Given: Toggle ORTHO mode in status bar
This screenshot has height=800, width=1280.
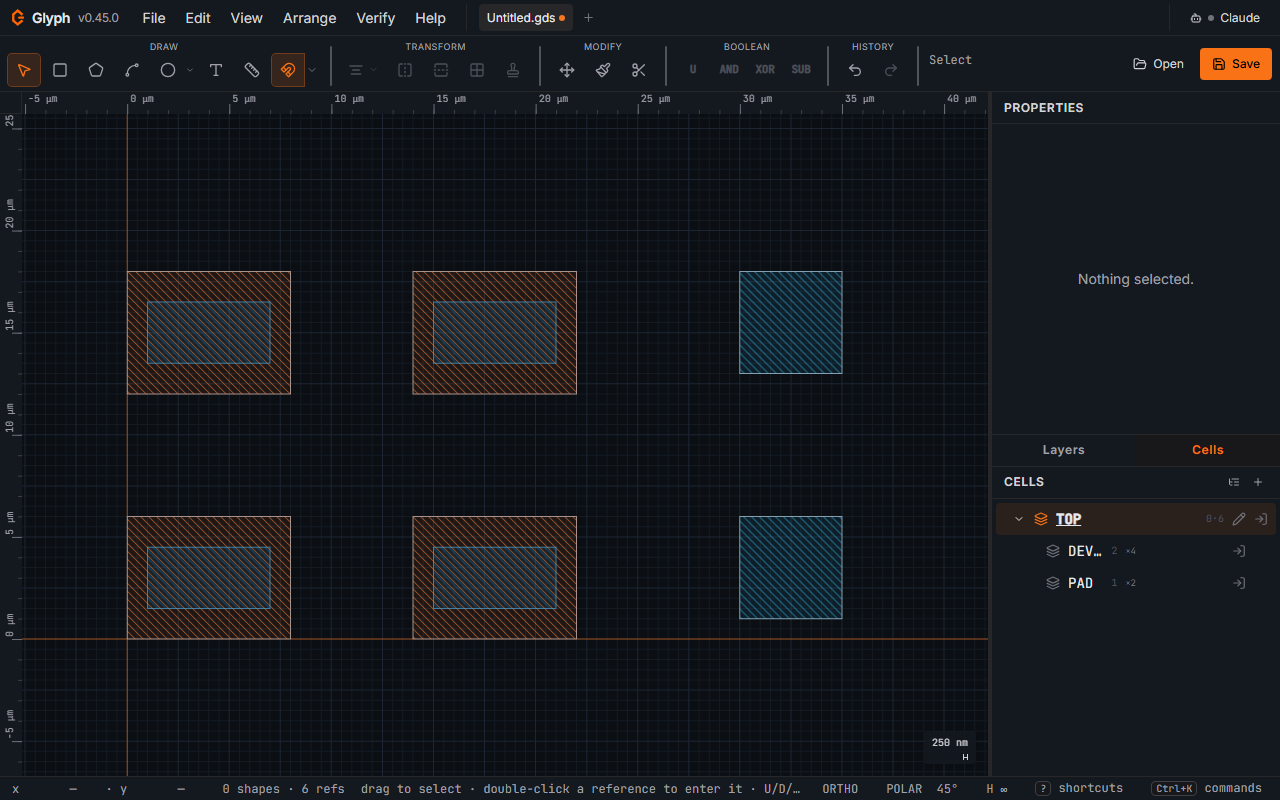Looking at the screenshot, I should (840, 789).
